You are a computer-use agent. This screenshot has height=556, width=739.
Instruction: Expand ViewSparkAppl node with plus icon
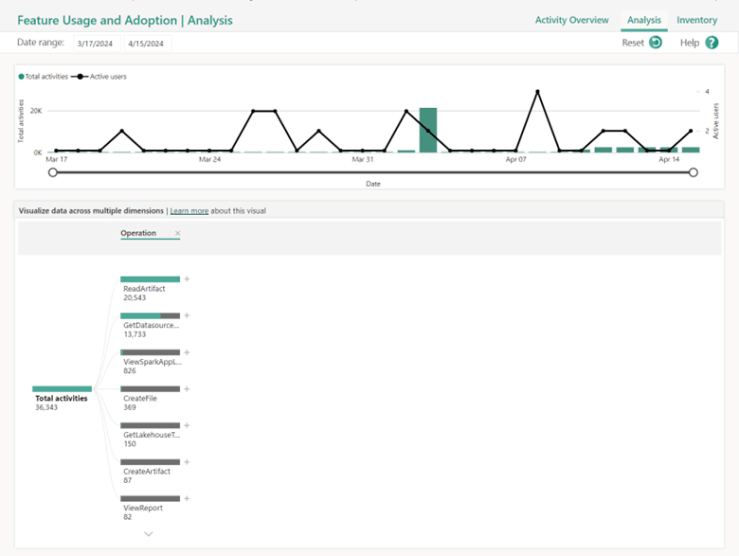click(187, 352)
